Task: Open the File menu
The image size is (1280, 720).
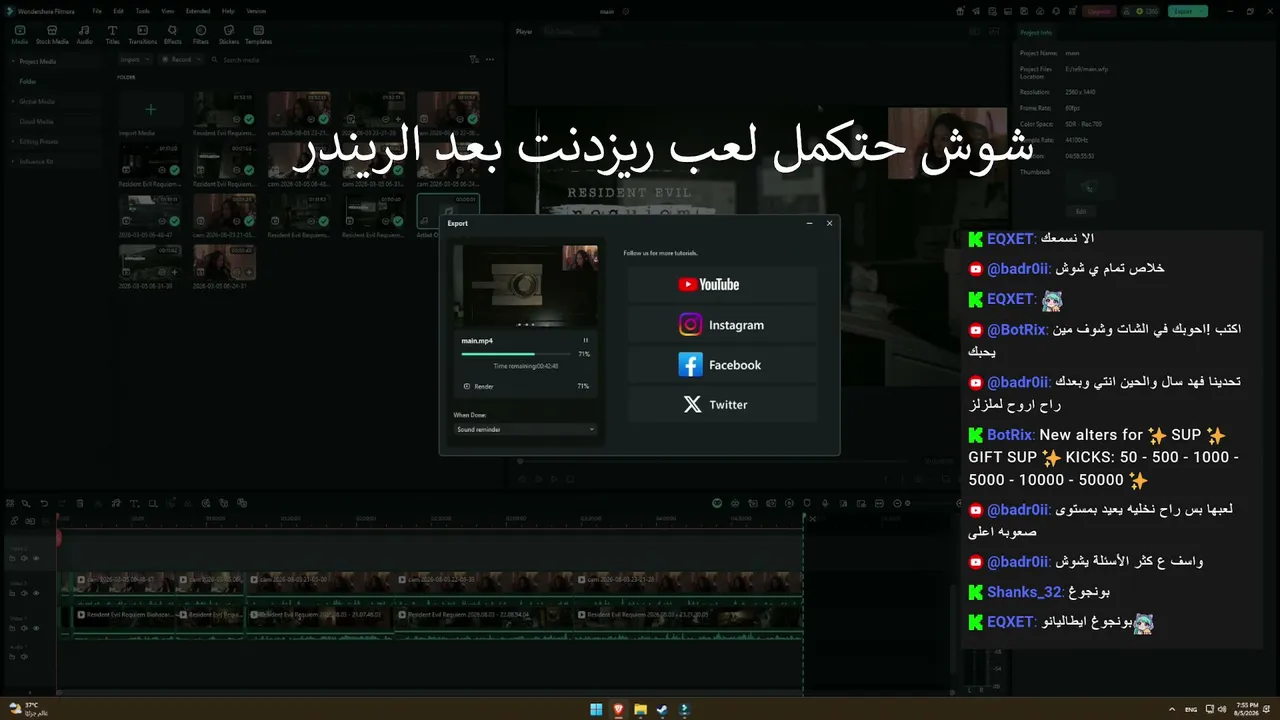Action: coord(97,11)
